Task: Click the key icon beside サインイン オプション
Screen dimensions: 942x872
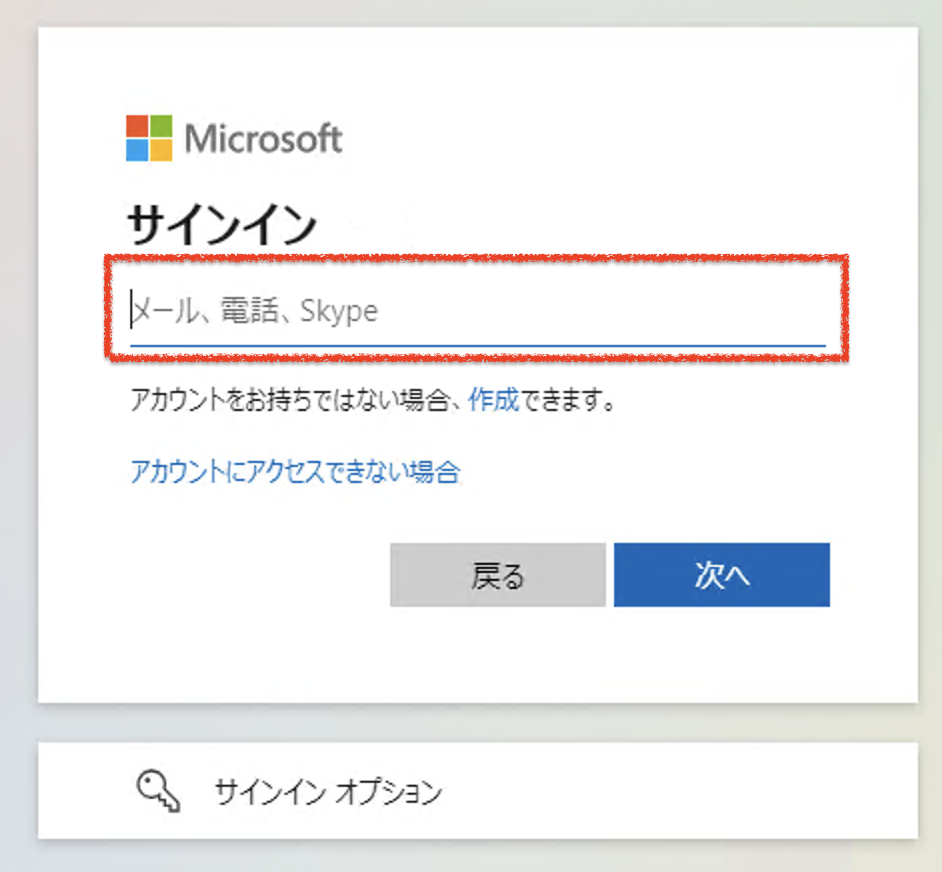Action: [157, 792]
